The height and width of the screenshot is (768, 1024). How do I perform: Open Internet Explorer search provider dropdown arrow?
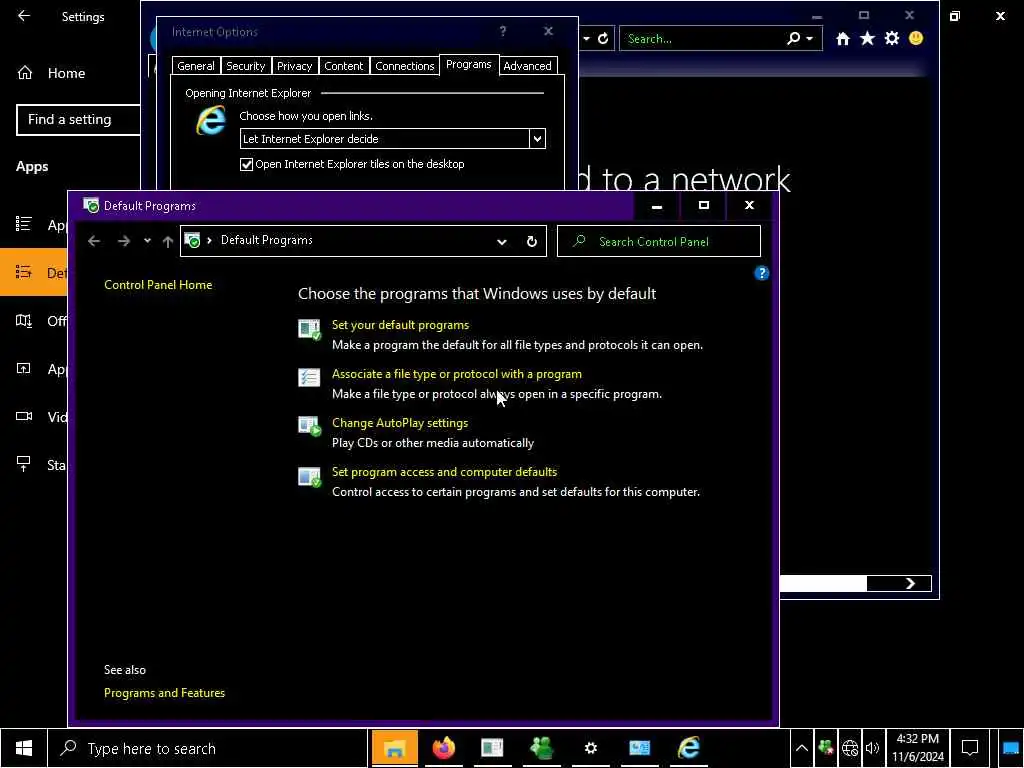(810, 39)
